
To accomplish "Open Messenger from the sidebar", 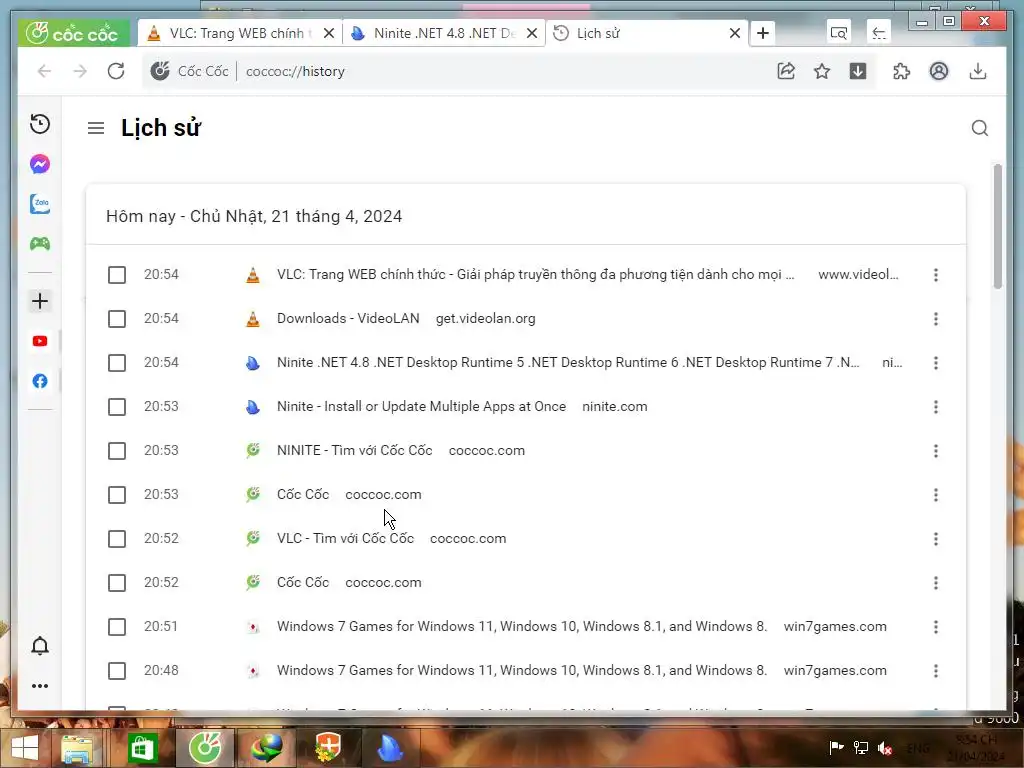I will 40,164.
